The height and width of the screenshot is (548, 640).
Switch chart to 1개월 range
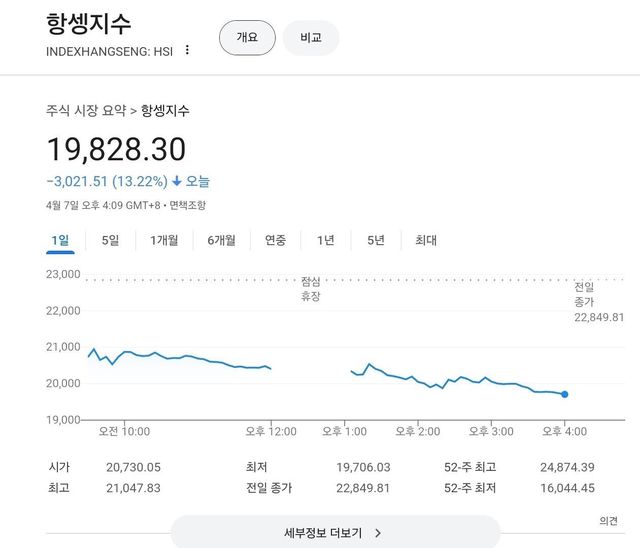tap(164, 240)
